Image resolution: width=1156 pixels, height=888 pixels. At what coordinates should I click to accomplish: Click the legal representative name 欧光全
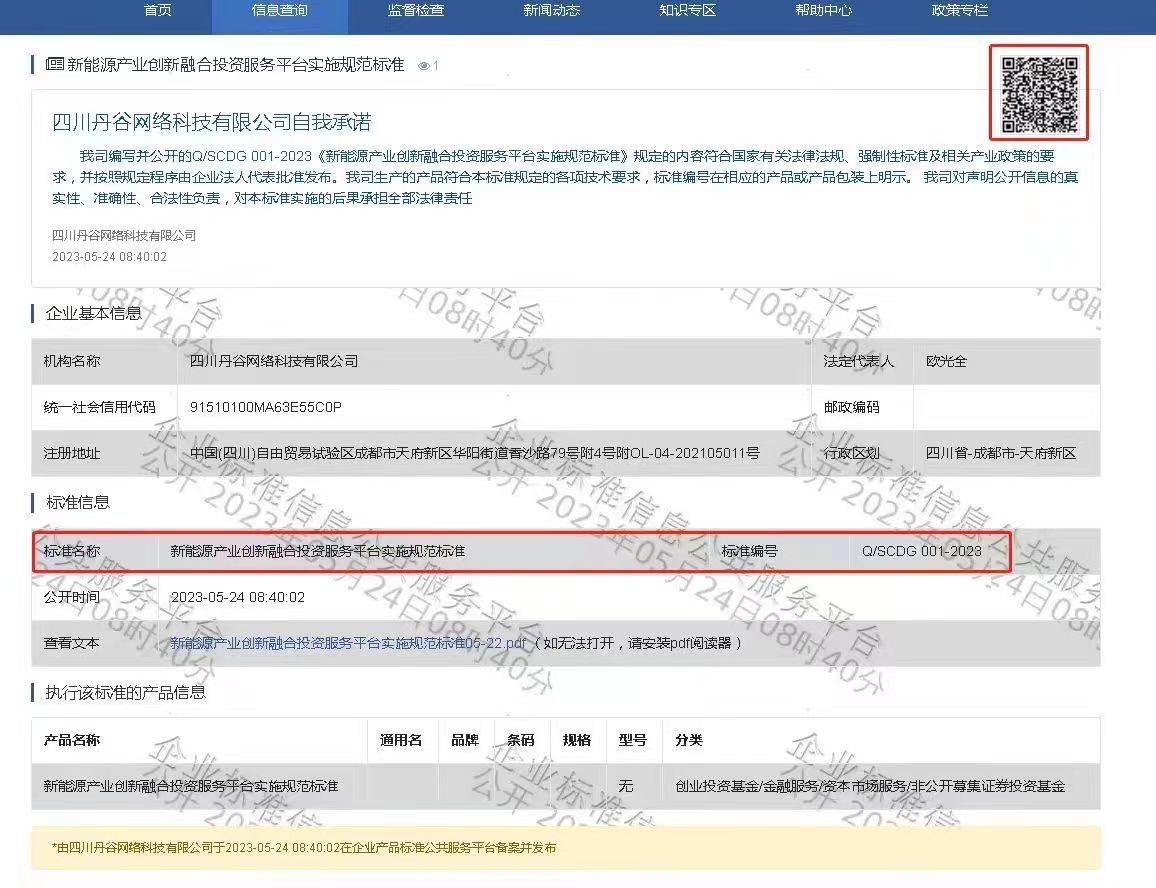point(946,361)
